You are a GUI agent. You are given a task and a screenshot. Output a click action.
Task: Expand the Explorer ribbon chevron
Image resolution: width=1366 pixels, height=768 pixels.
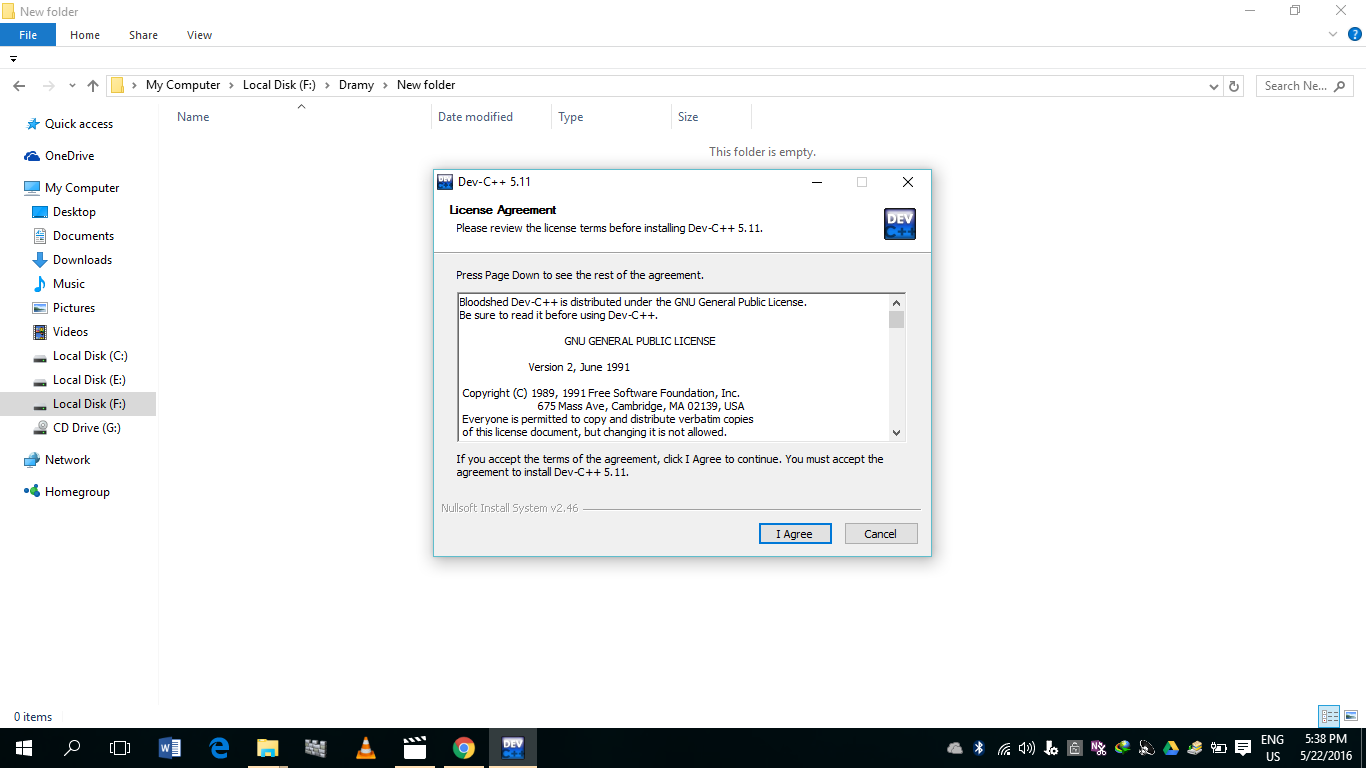tap(1333, 34)
